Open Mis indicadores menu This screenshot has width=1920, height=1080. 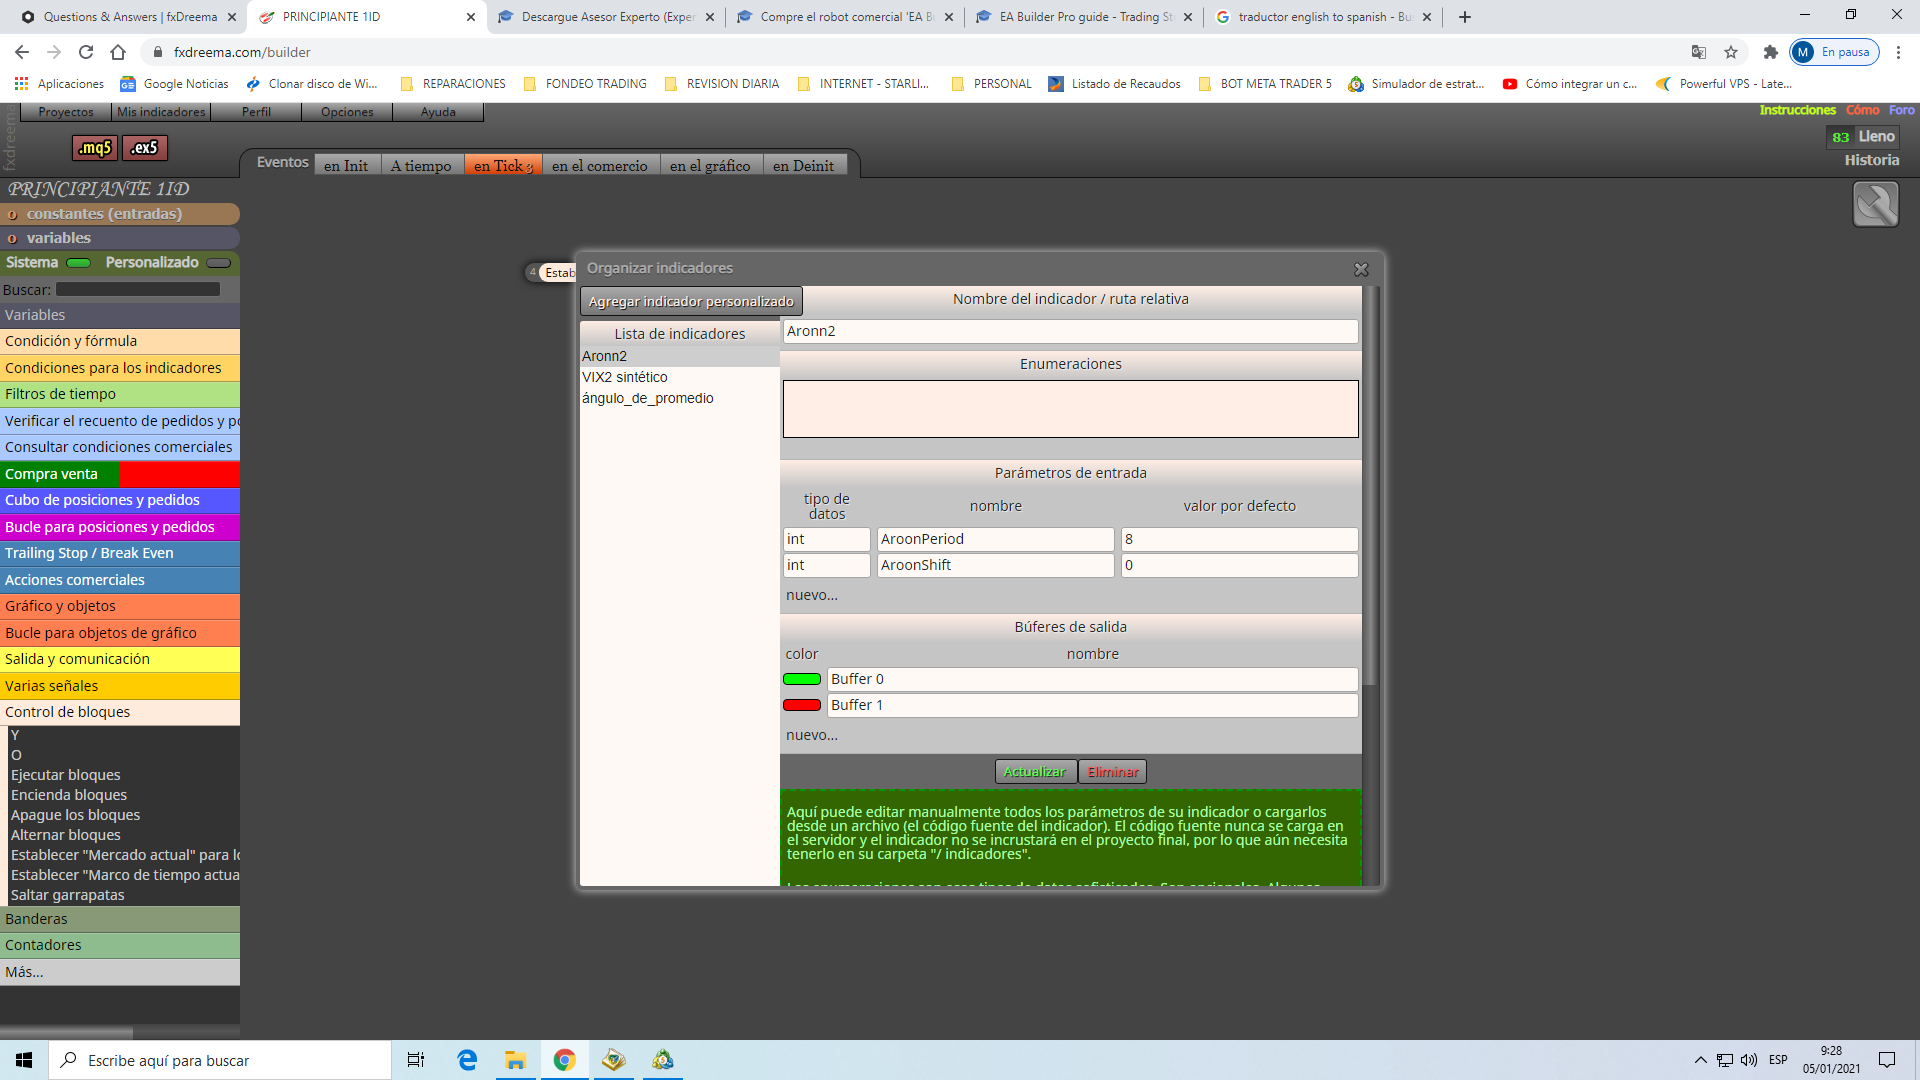click(x=161, y=112)
